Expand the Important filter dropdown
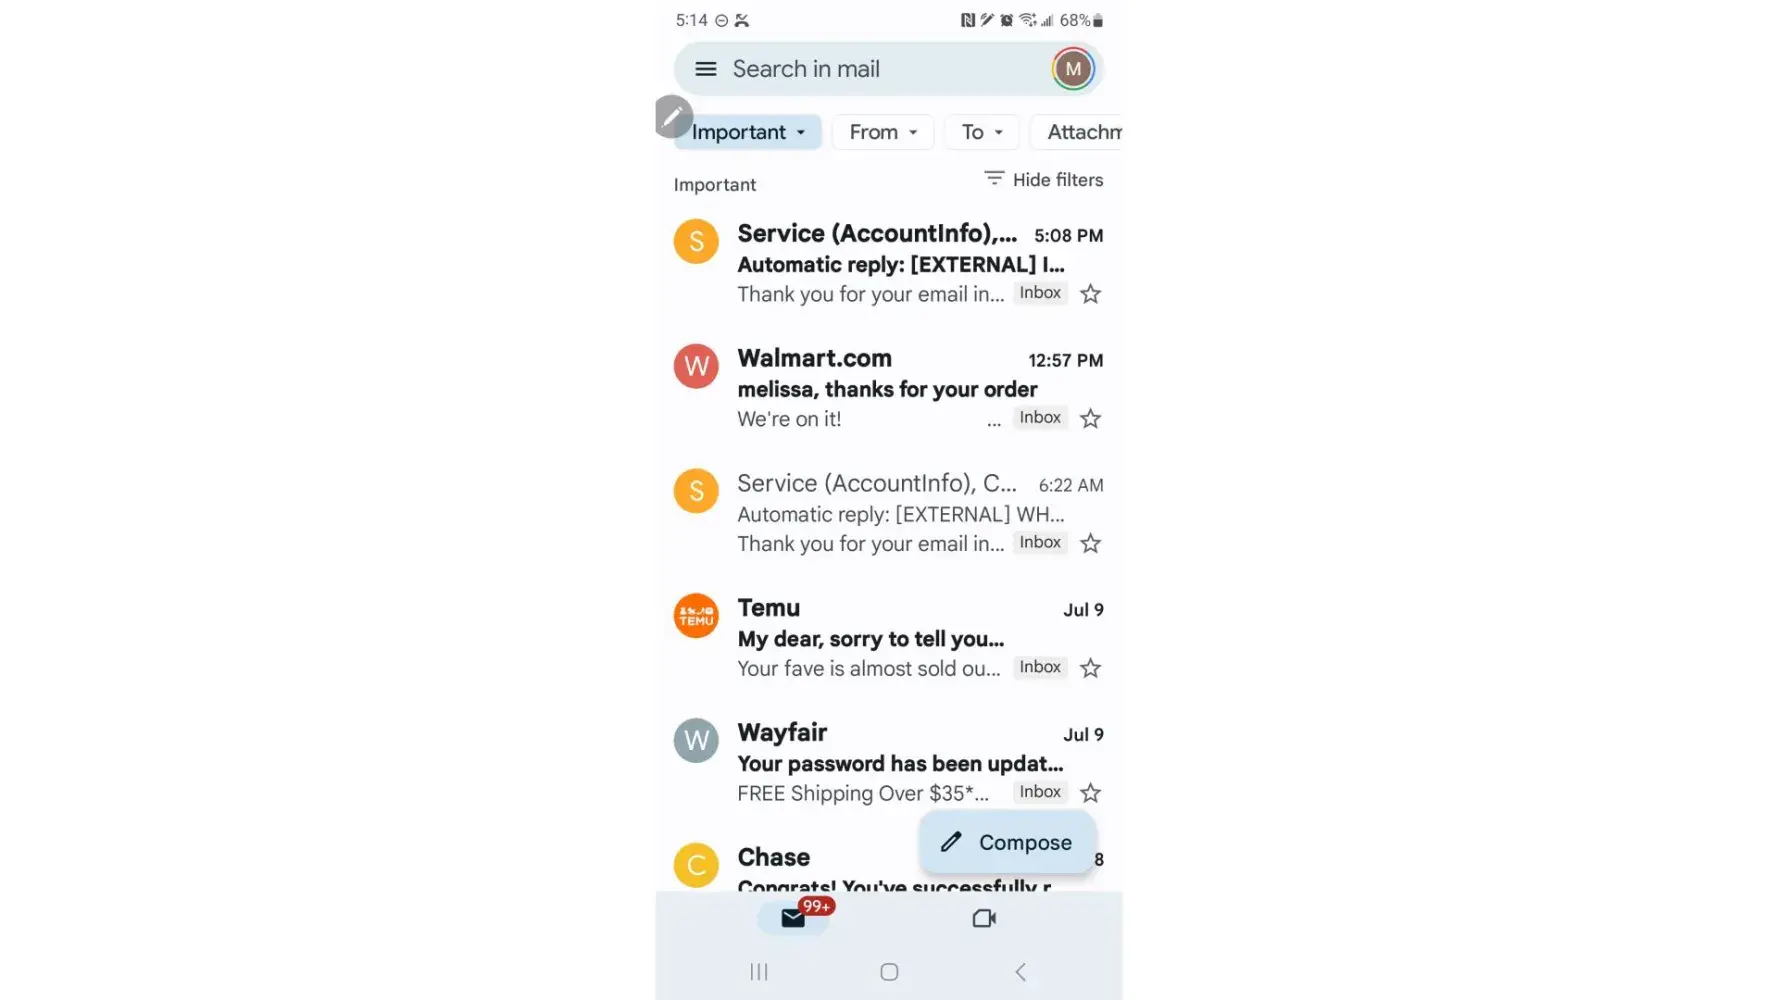1778x1000 pixels. click(748, 132)
